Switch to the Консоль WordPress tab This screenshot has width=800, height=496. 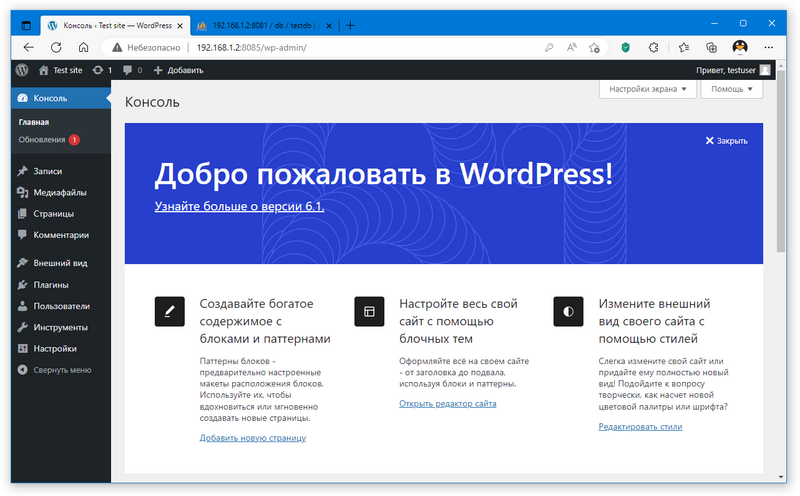[115, 25]
